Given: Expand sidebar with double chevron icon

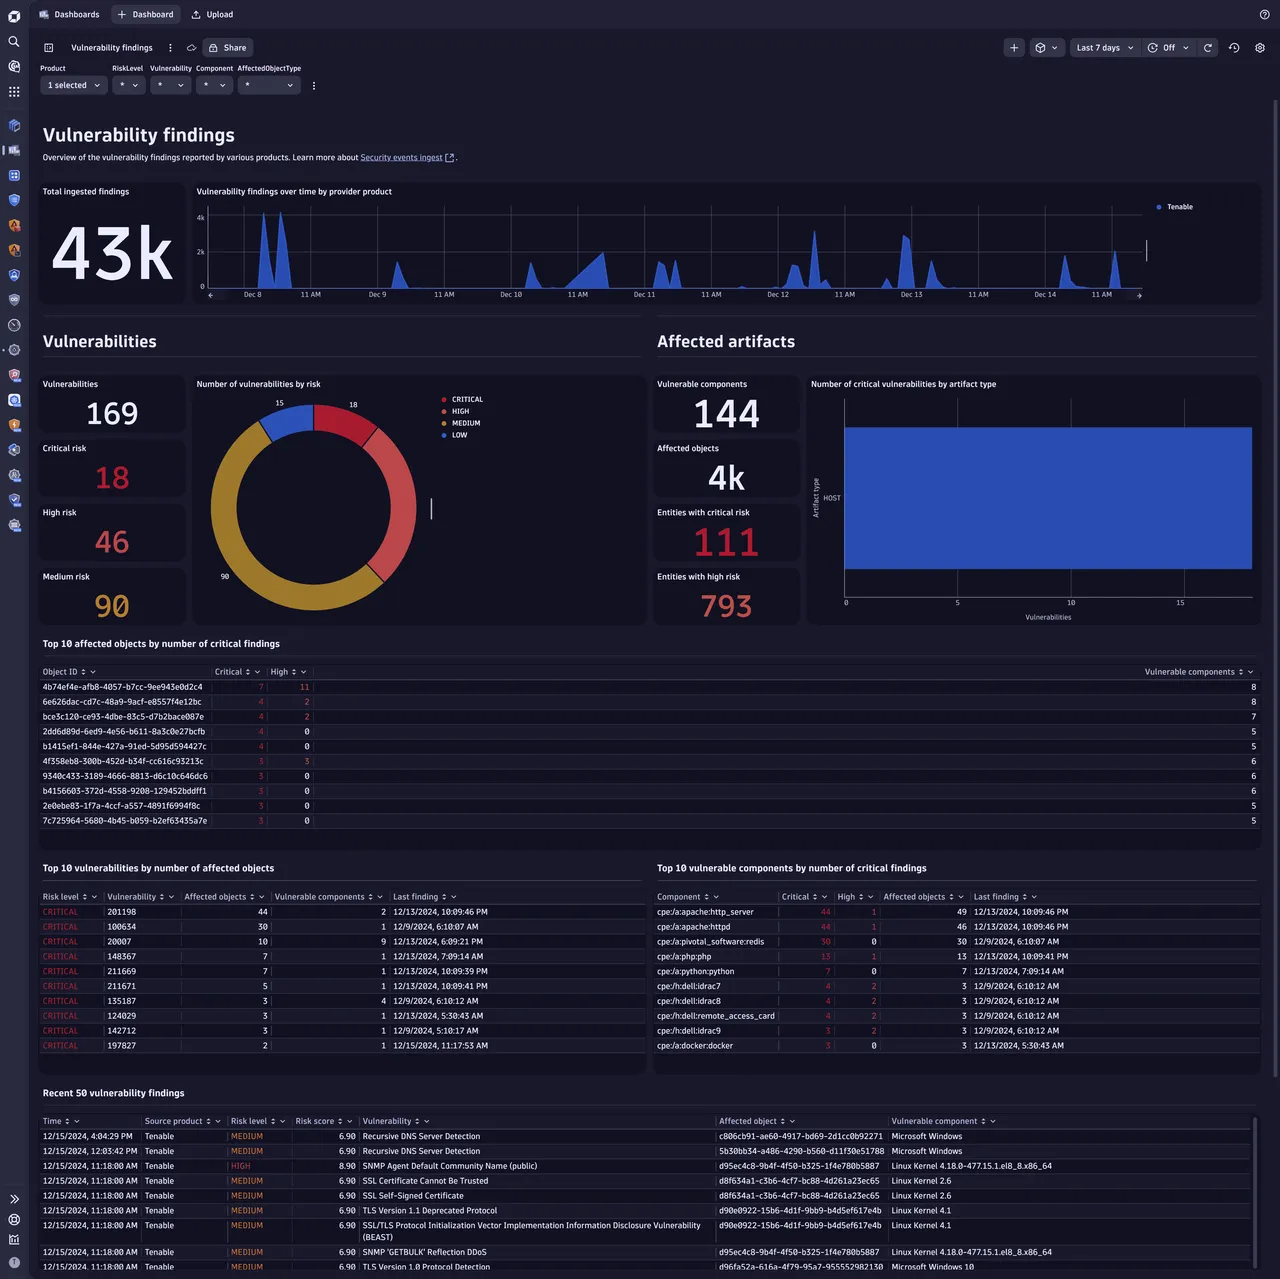Looking at the screenshot, I should click(14, 1199).
